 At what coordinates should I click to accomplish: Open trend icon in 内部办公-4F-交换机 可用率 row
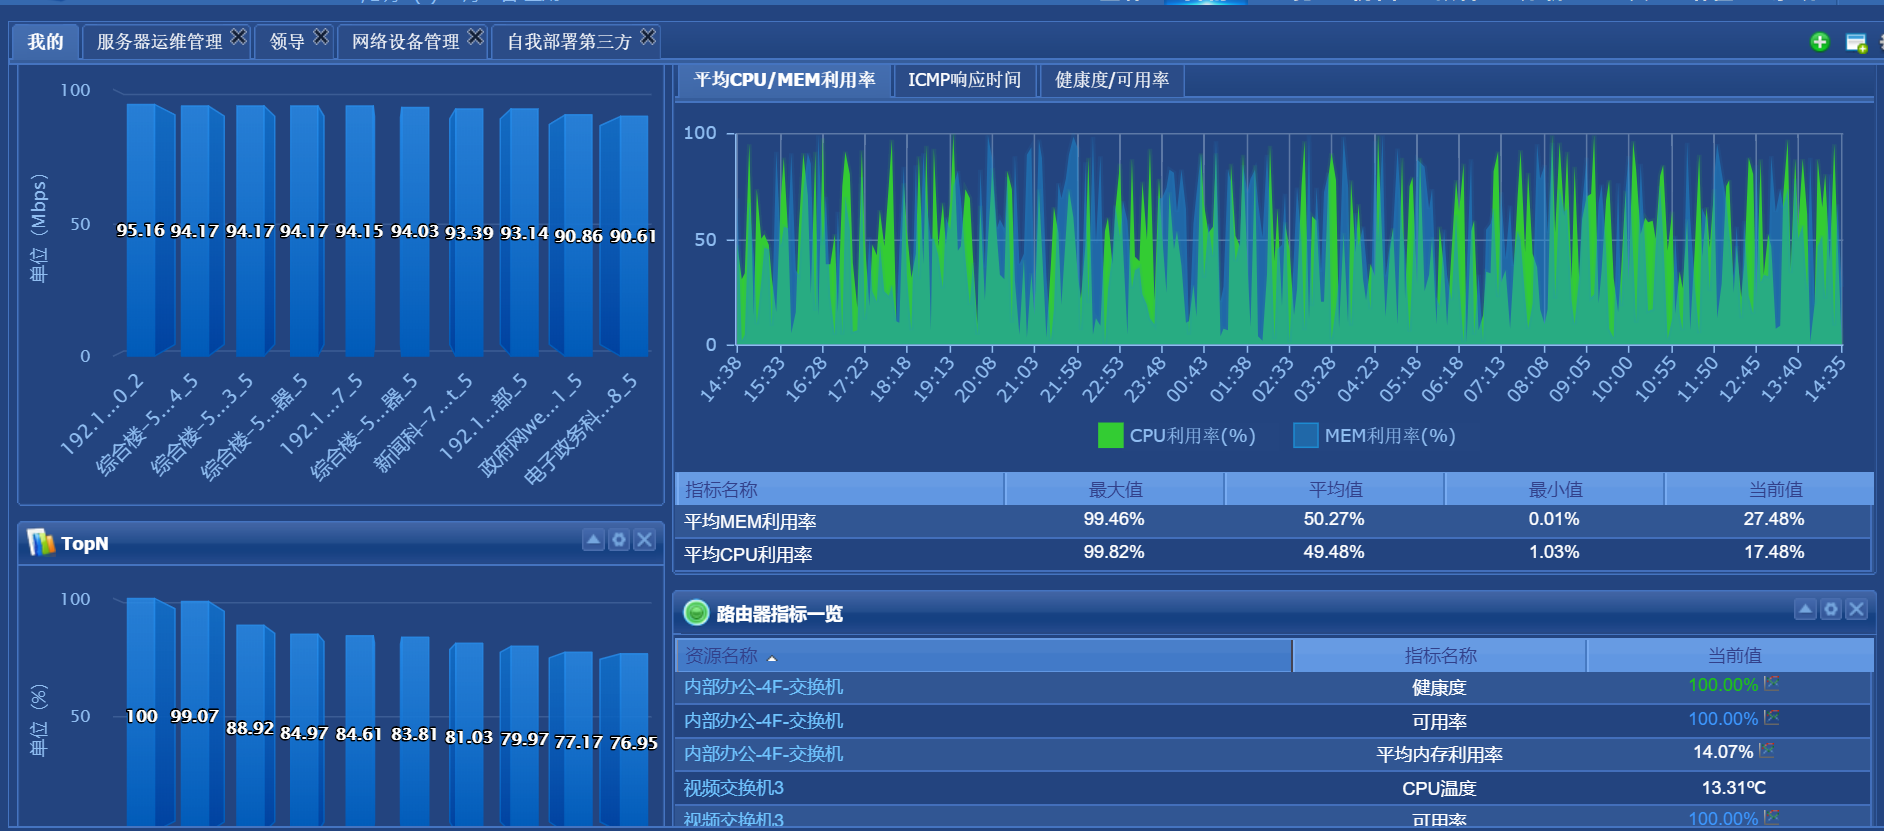click(x=1771, y=717)
